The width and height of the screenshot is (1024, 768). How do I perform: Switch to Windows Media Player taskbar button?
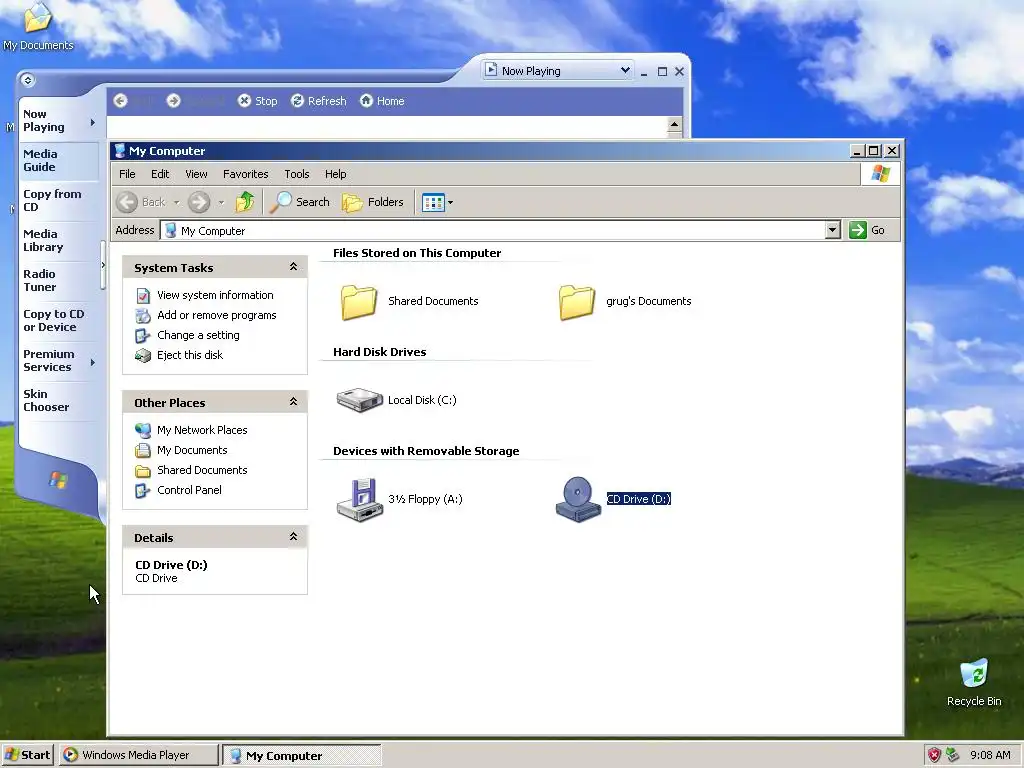pyautogui.click(x=138, y=755)
